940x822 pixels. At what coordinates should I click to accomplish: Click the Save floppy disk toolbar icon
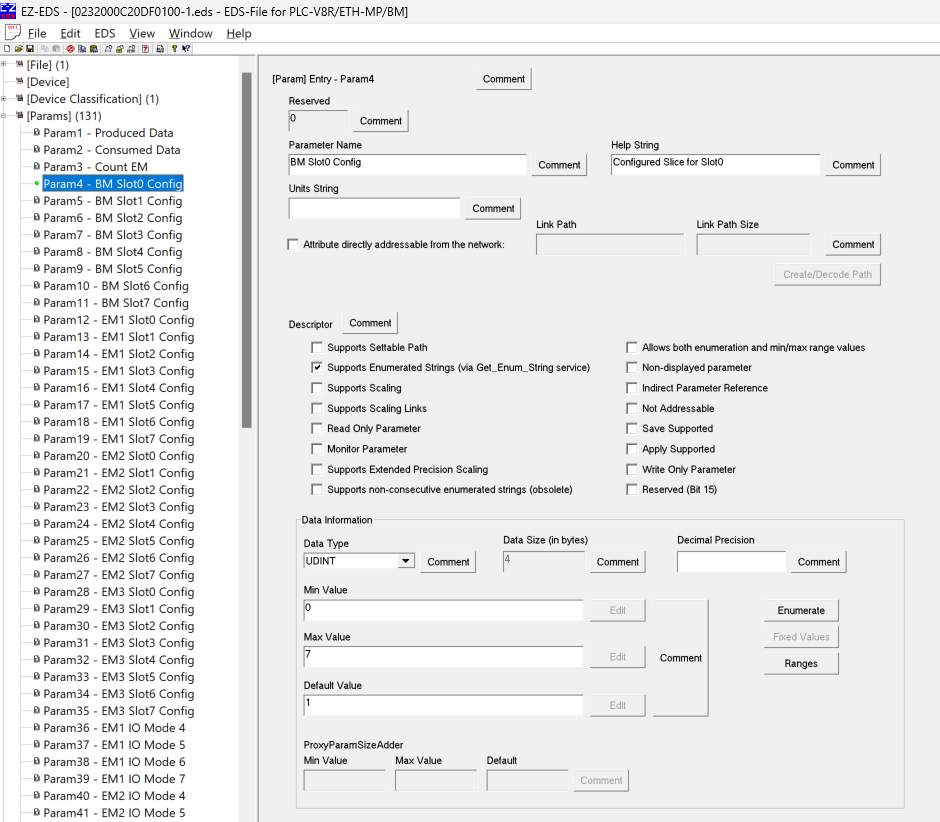point(30,49)
